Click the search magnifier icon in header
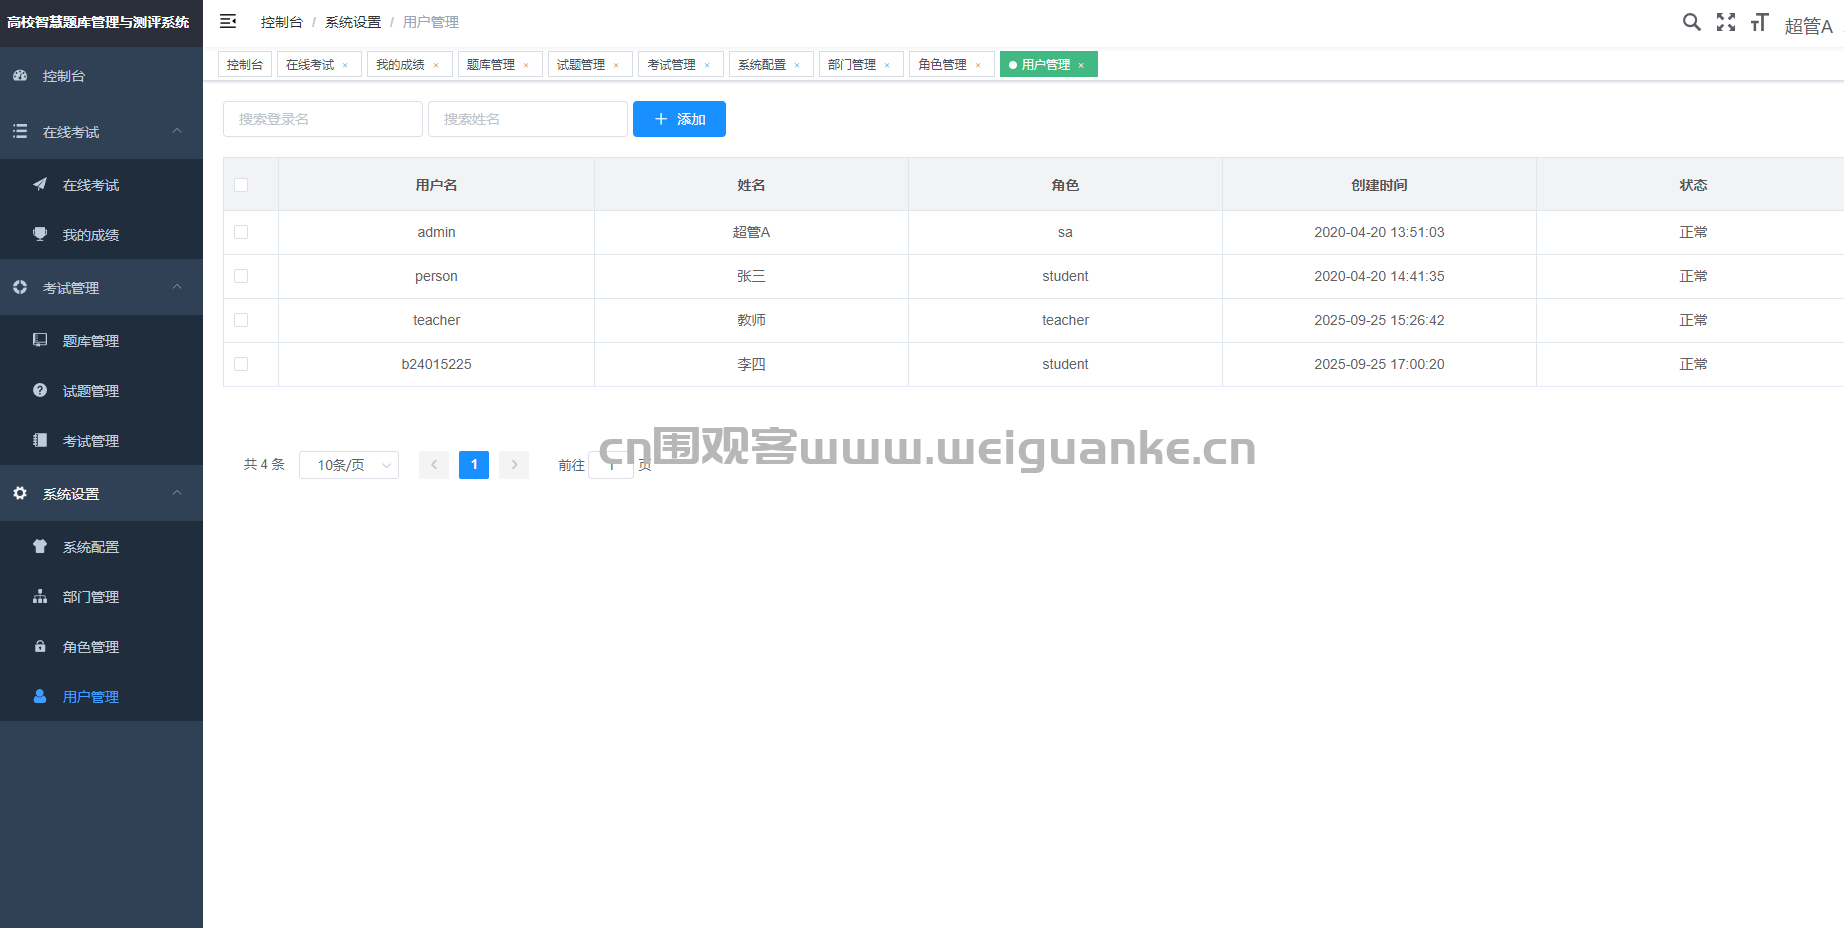Viewport: 1844px width, 928px height. tap(1691, 22)
